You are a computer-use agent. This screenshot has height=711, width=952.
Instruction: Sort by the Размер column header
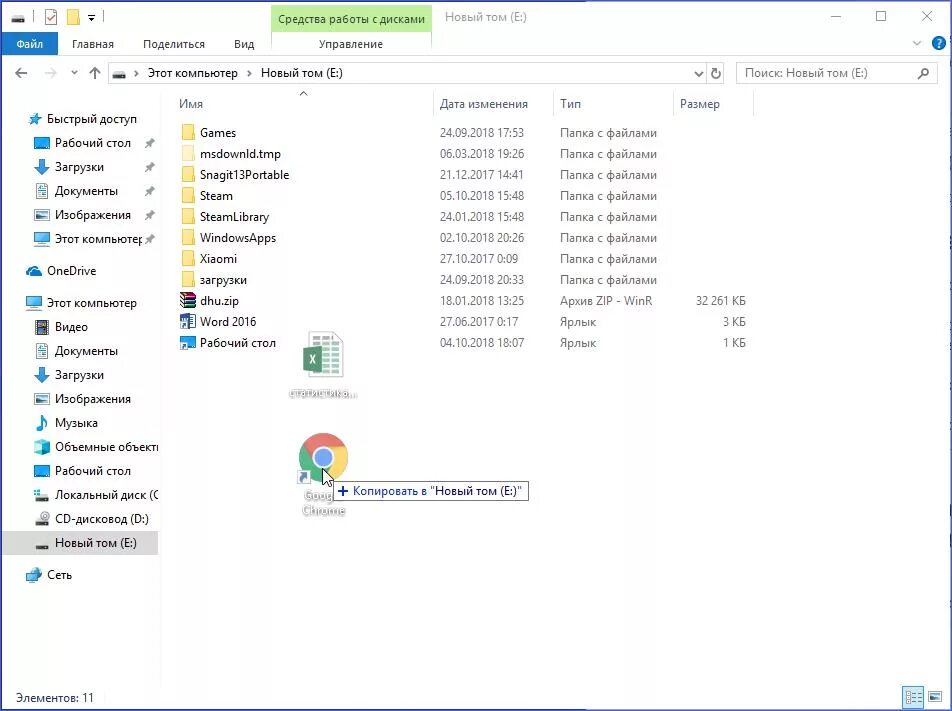[699, 104]
